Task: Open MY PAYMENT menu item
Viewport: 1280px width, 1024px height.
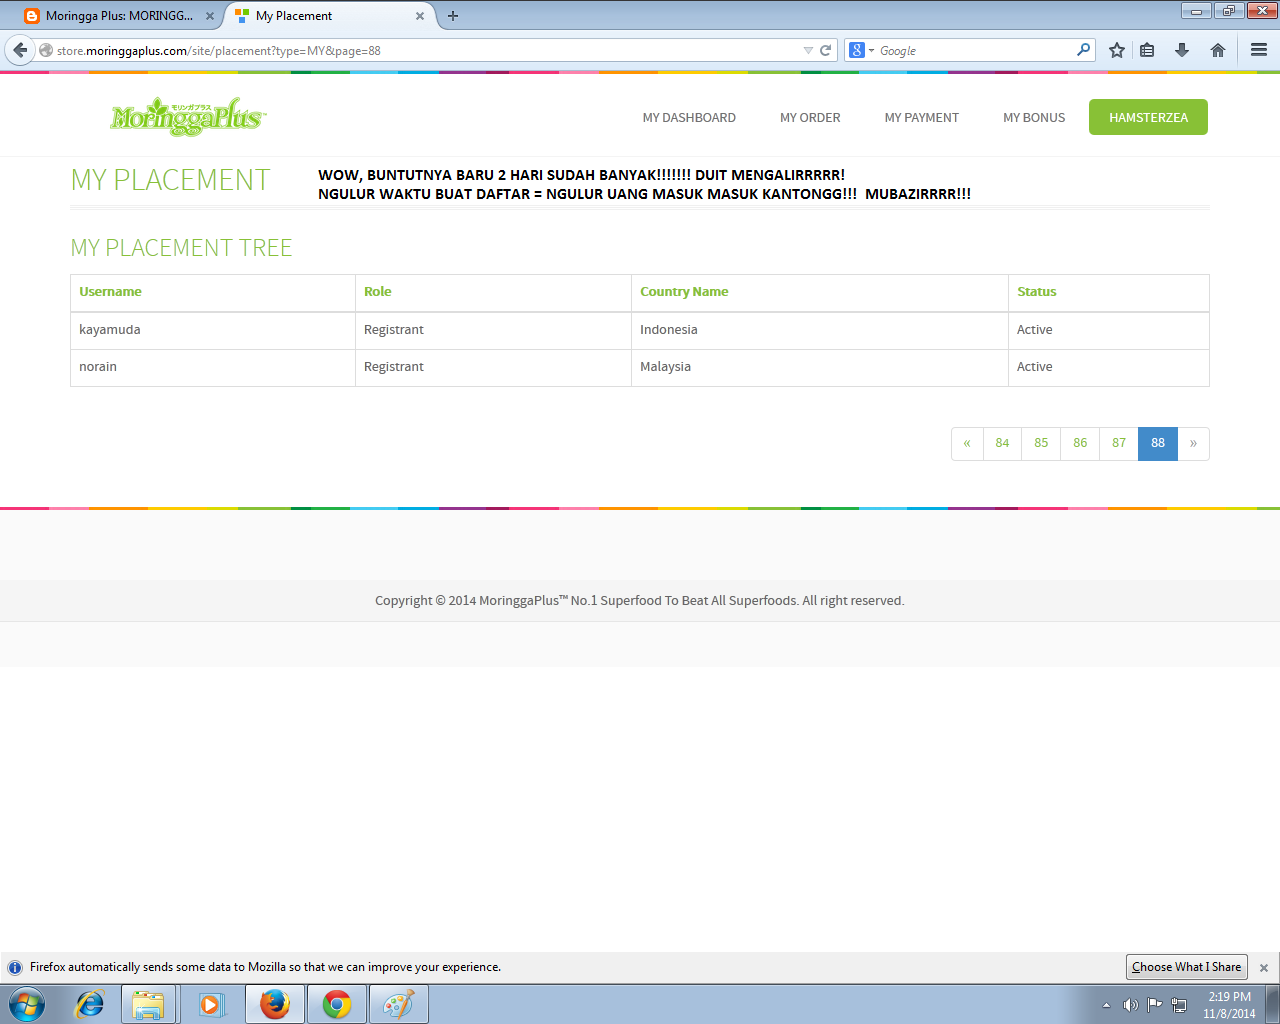Action: click(922, 118)
